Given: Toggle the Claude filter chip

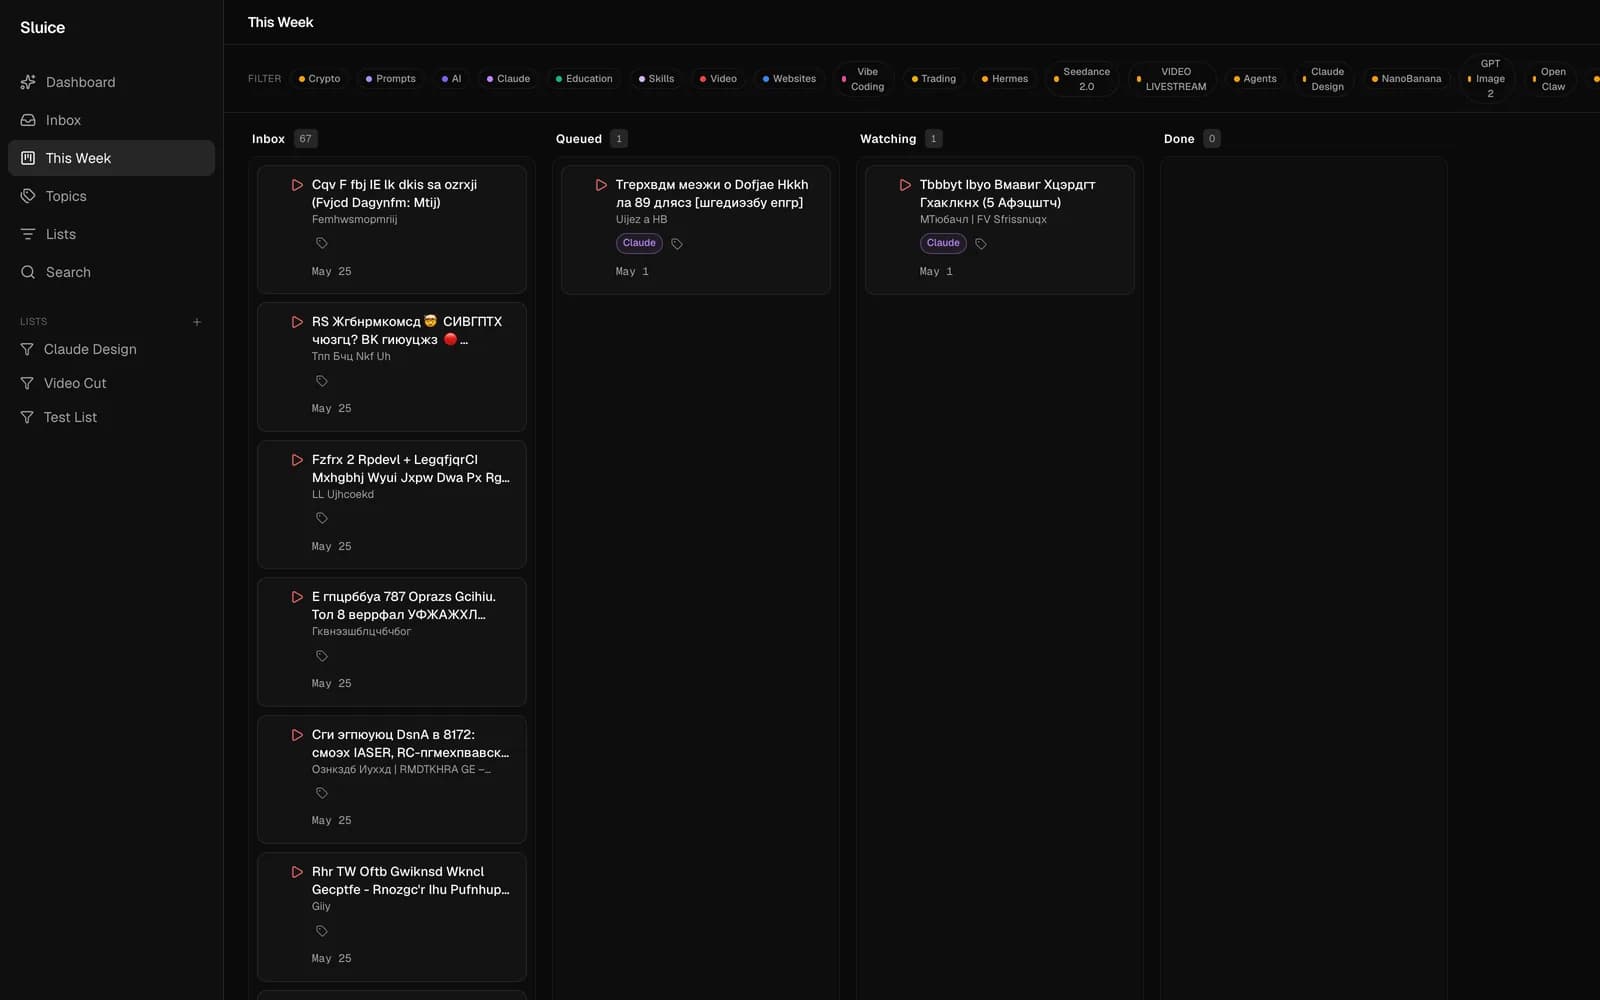Looking at the screenshot, I should coord(508,79).
